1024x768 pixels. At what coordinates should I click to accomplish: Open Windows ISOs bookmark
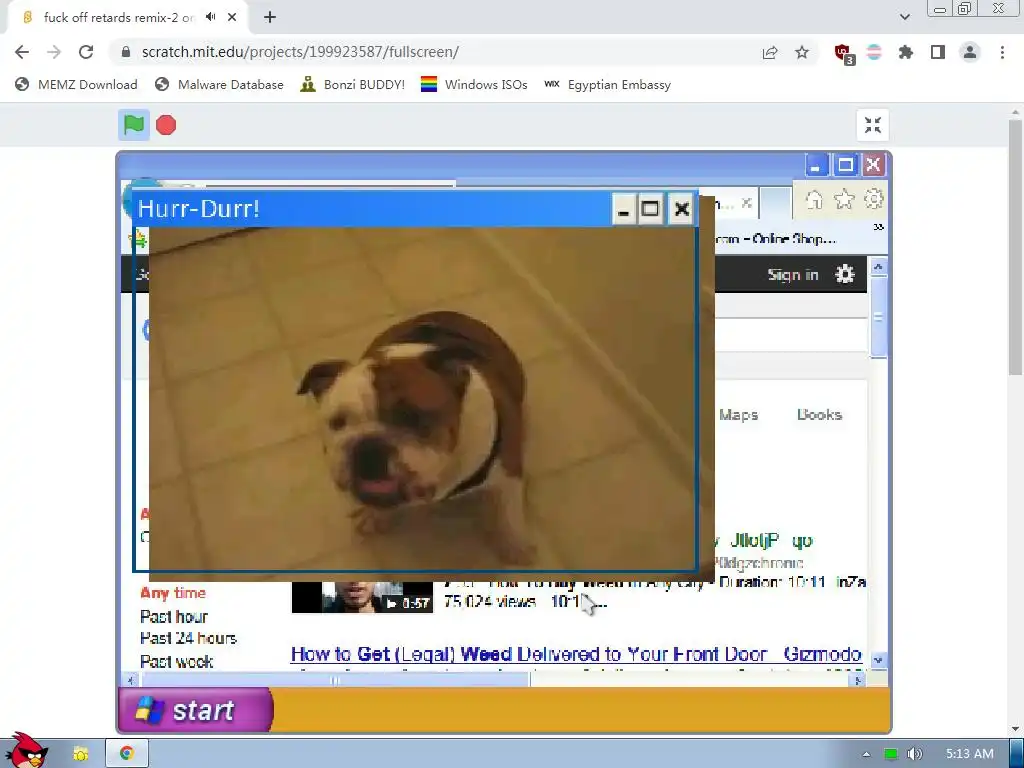tap(474, 84)
